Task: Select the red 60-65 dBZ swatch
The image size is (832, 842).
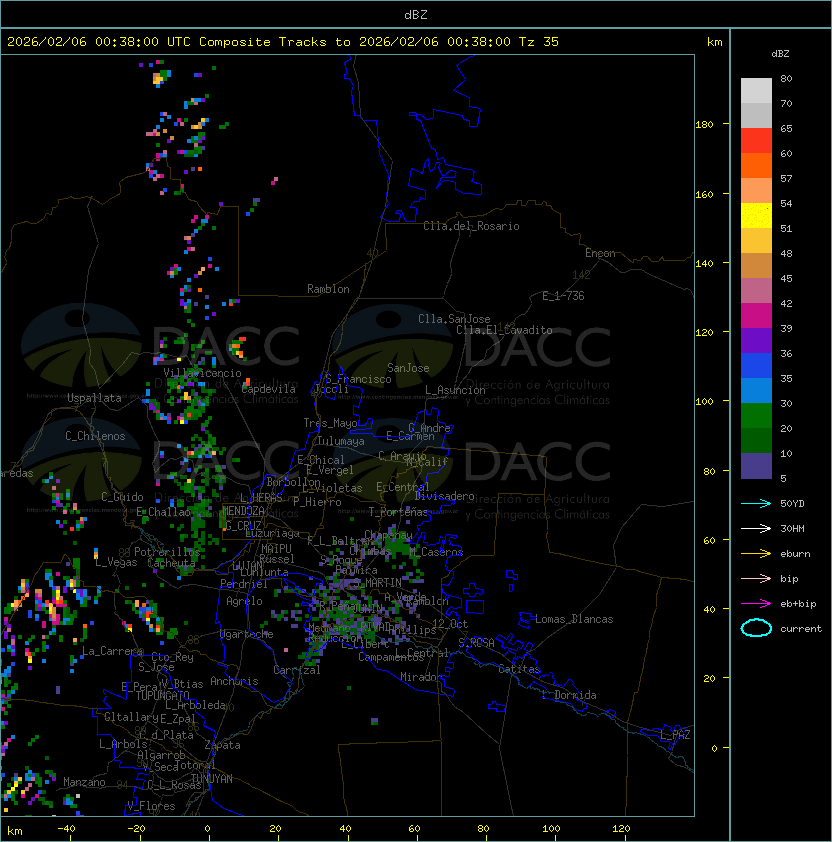Action: [x=756, y=141]
